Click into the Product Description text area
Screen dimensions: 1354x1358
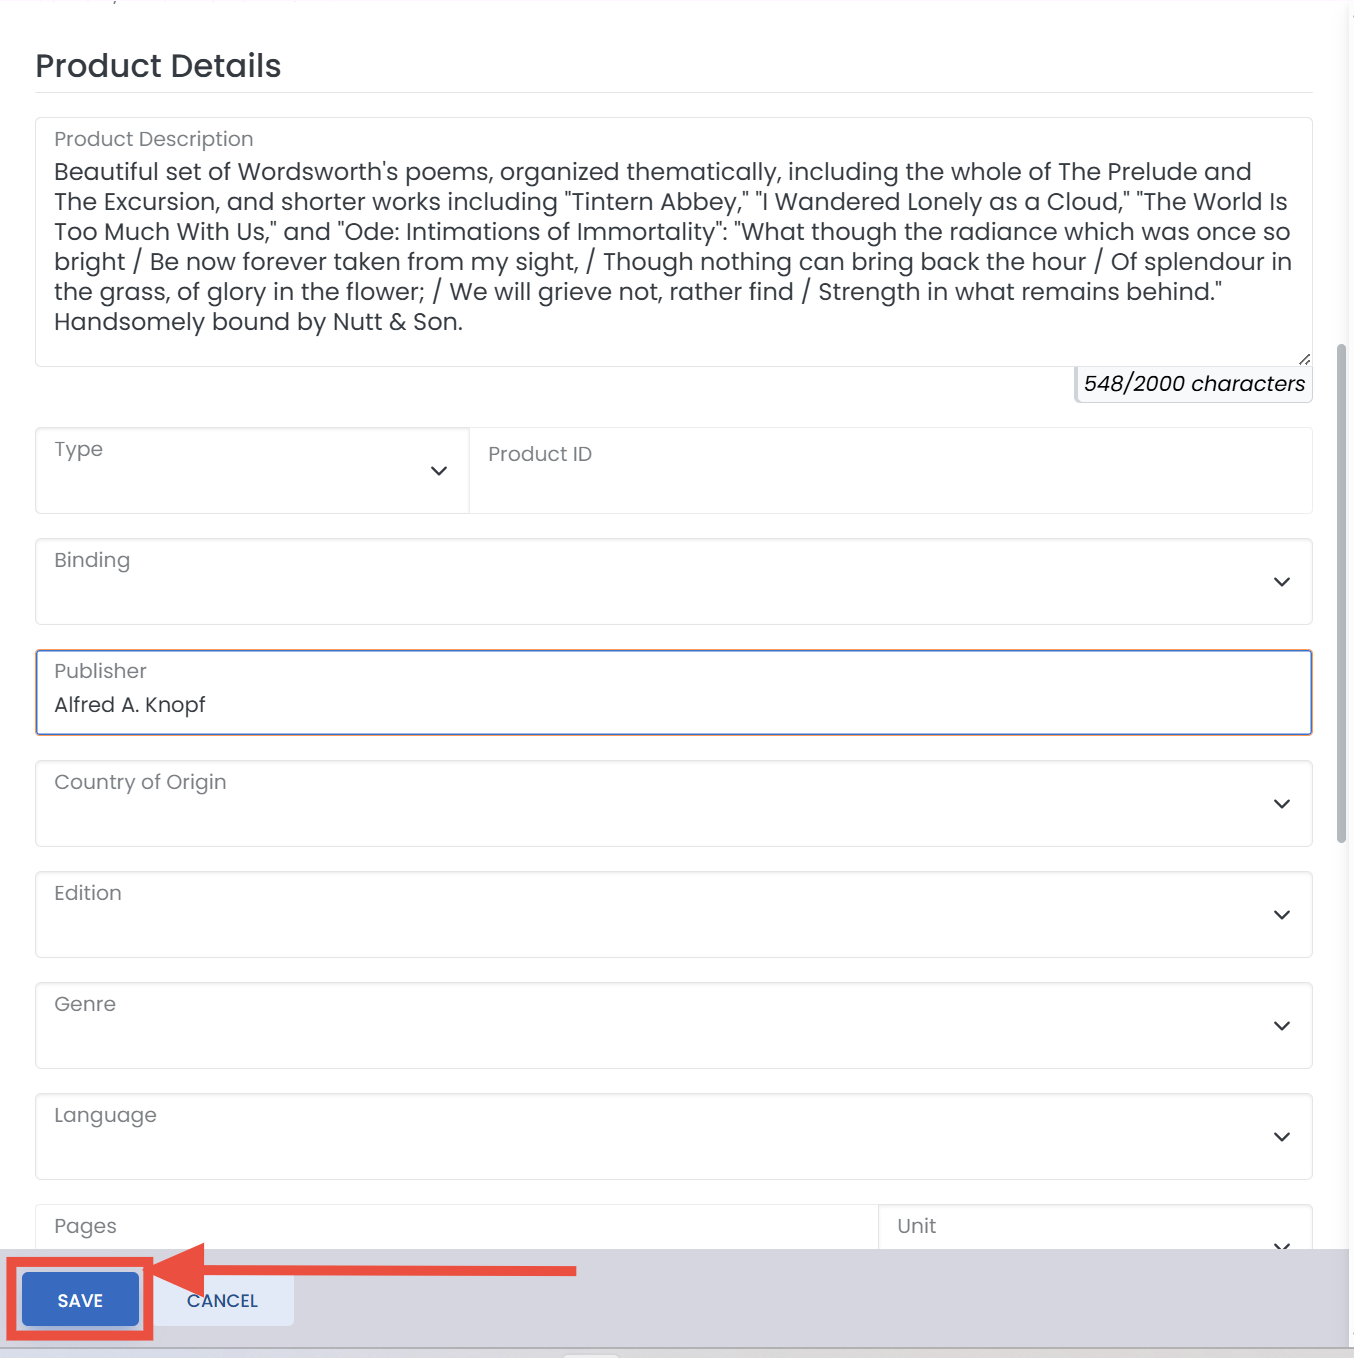(x=674, y=242)
